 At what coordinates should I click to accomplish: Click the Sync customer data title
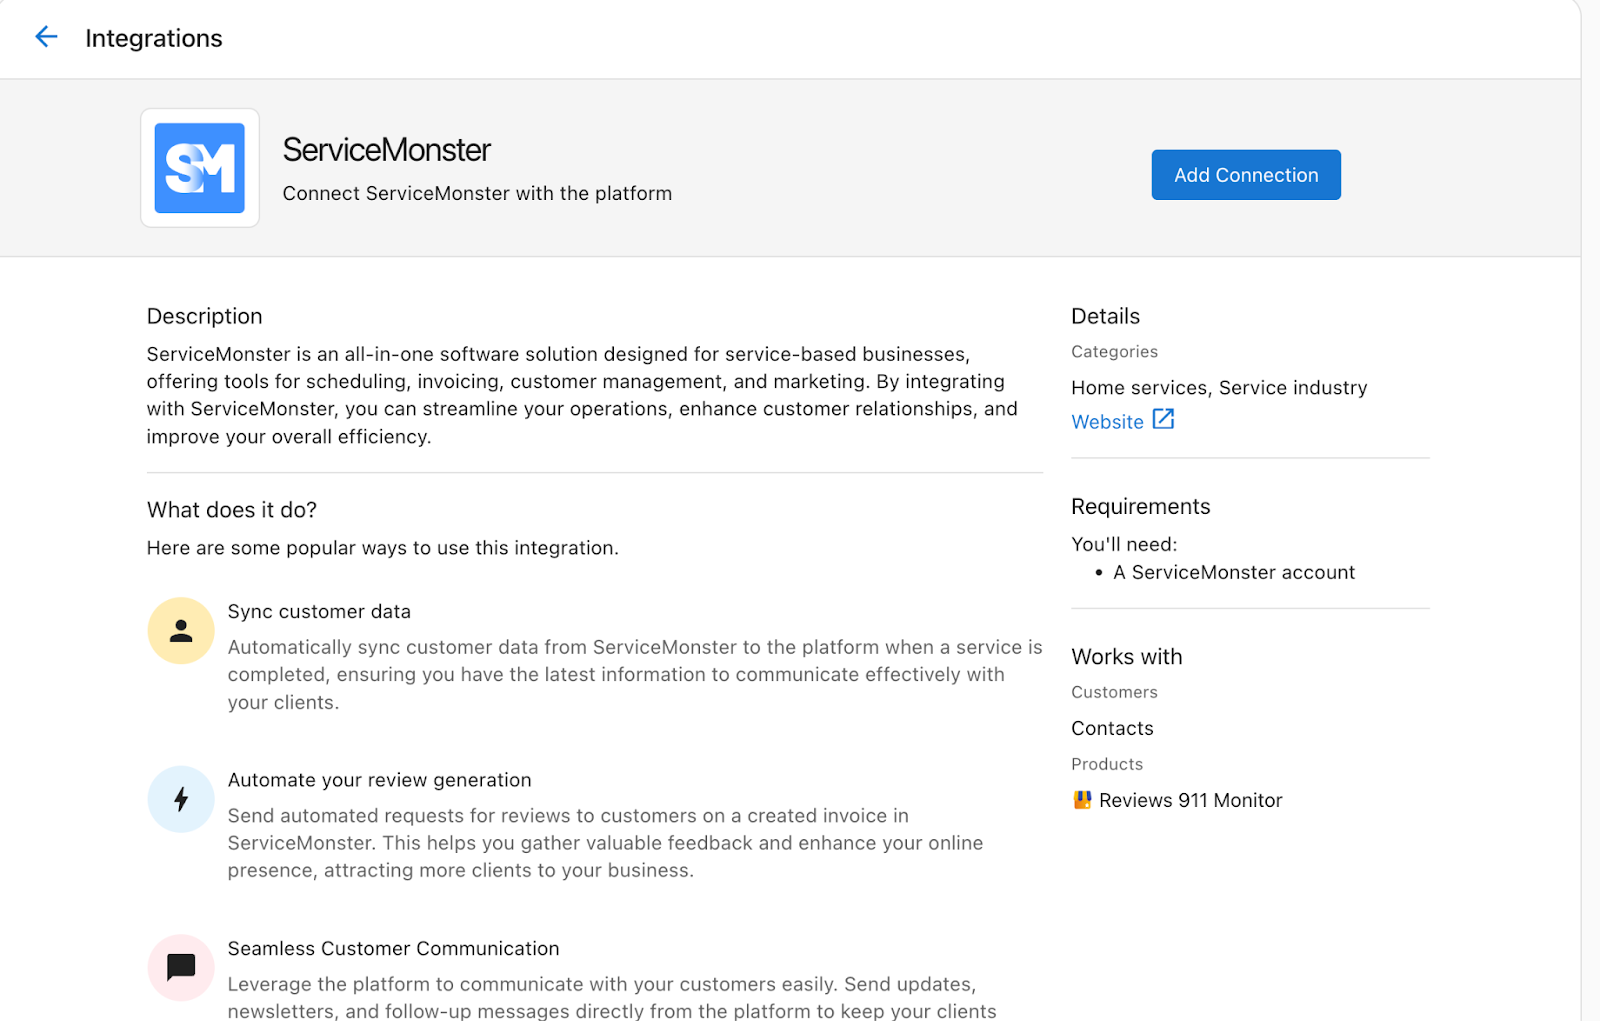coord(319,611)
